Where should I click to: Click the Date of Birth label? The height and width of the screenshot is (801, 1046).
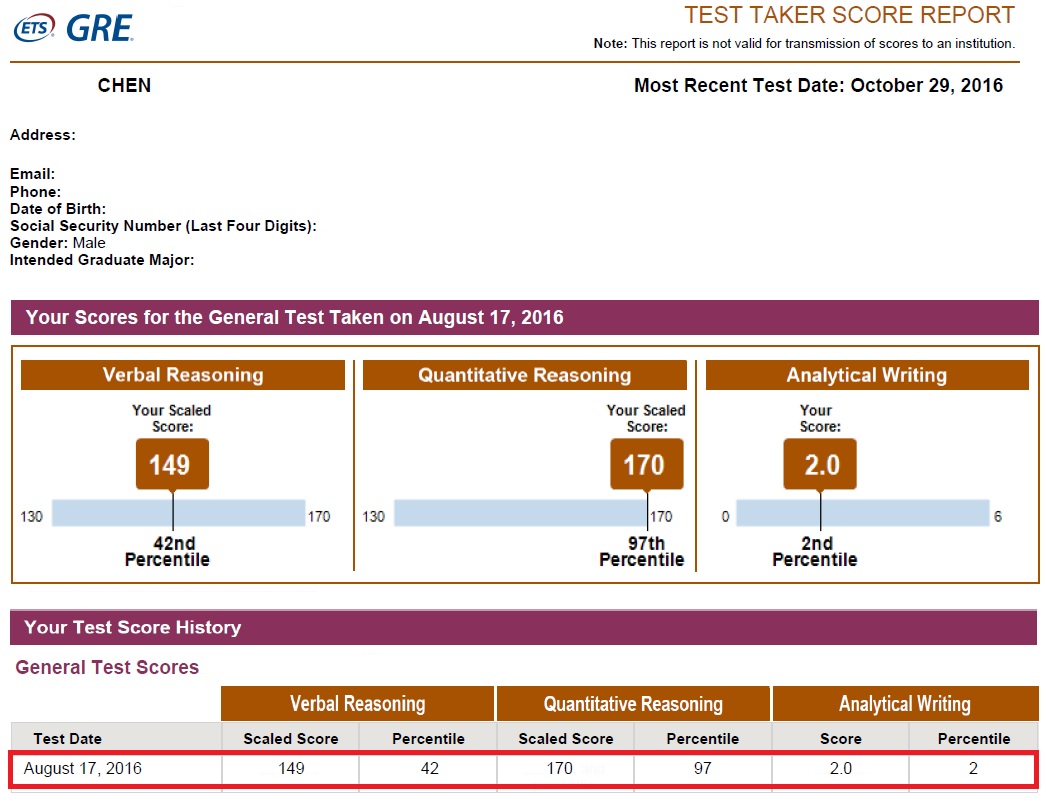pyautogui.click(x=57, y=209)
